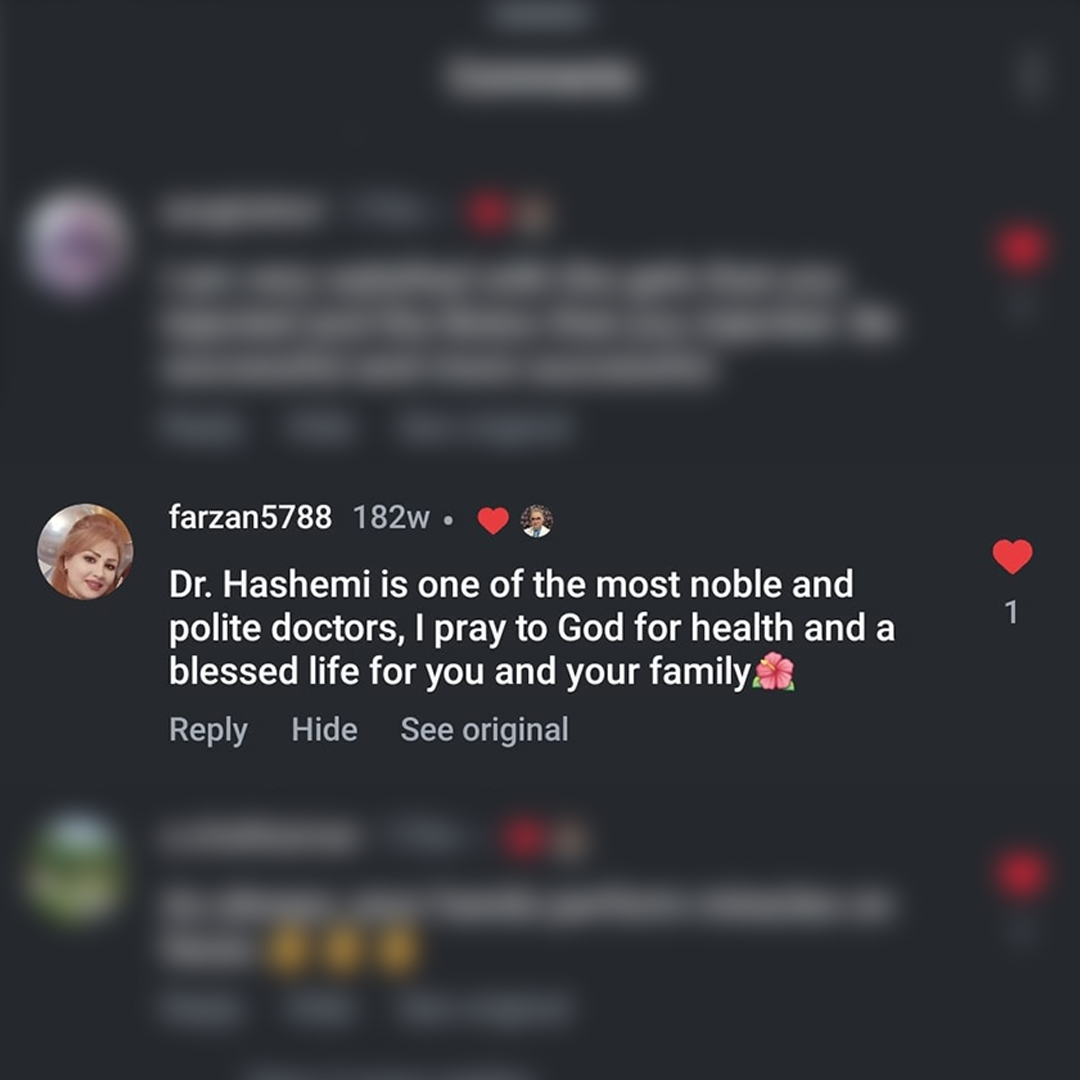Tap the sheet drag handle above Comments
This screenshot has width=1080, height=1080.
coord(541,15)
